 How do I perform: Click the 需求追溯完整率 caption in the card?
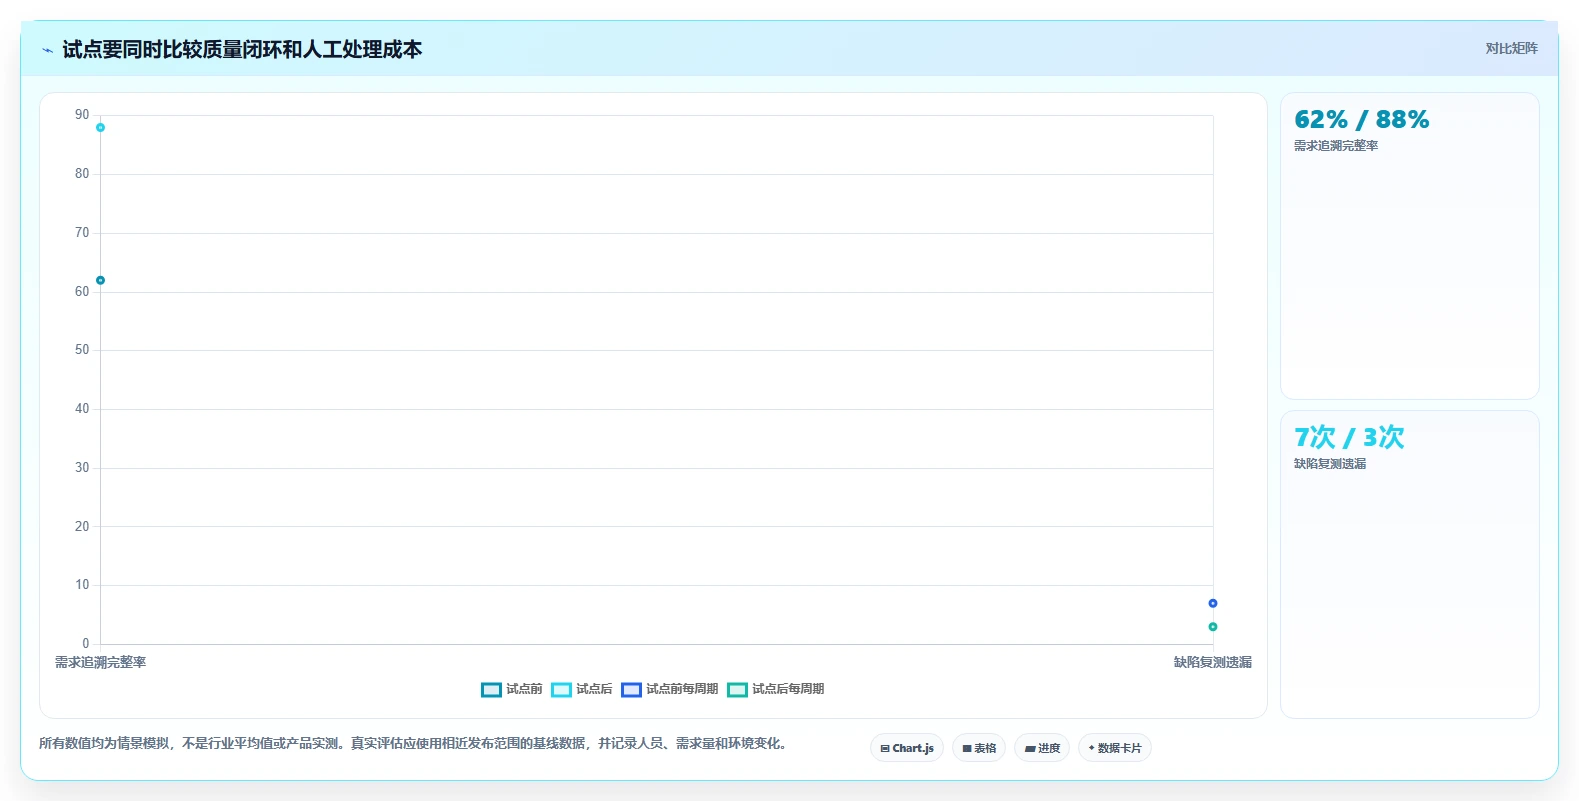pyautogui.click(x=1336, y=146)
